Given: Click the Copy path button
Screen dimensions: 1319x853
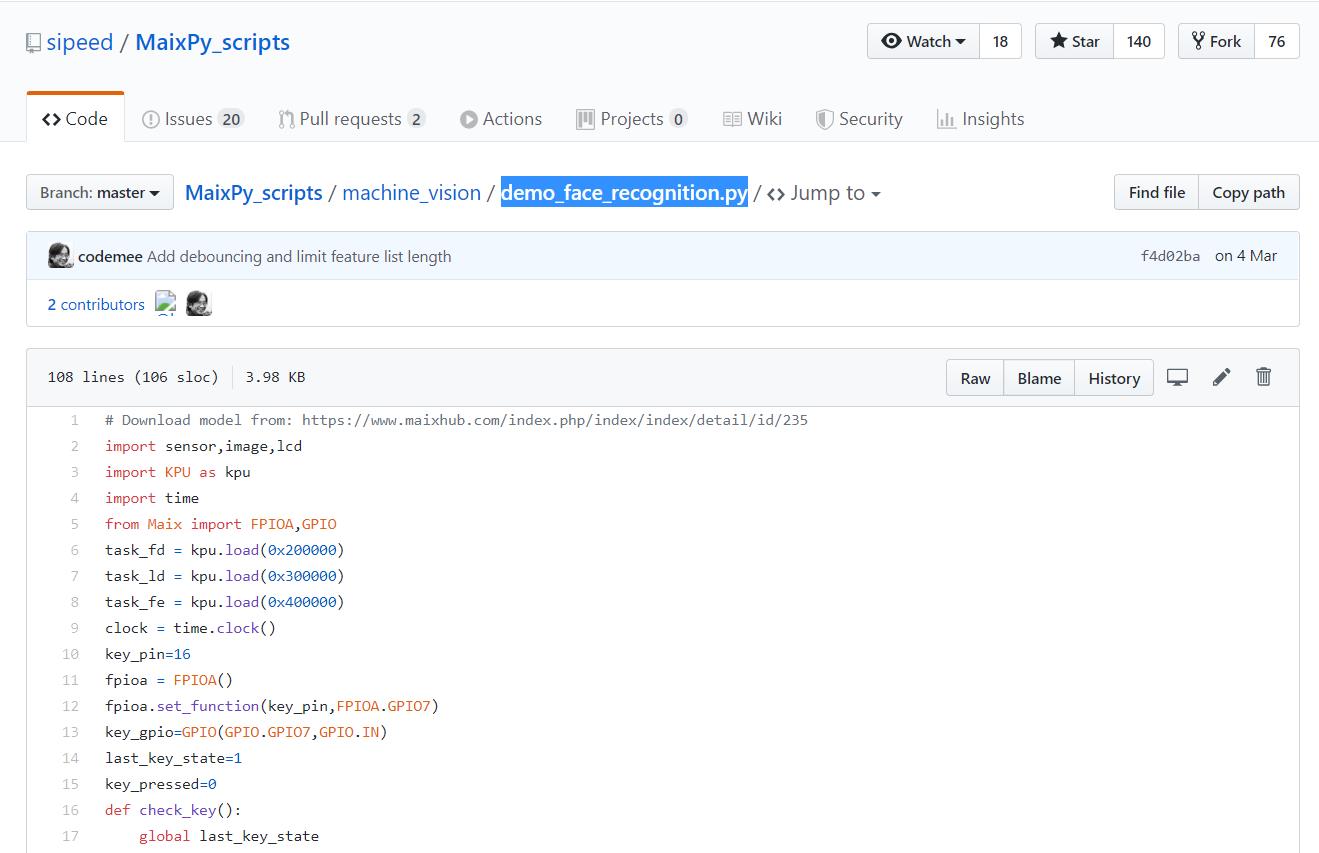Looking at the screenshot, I should pos(1249,192).
